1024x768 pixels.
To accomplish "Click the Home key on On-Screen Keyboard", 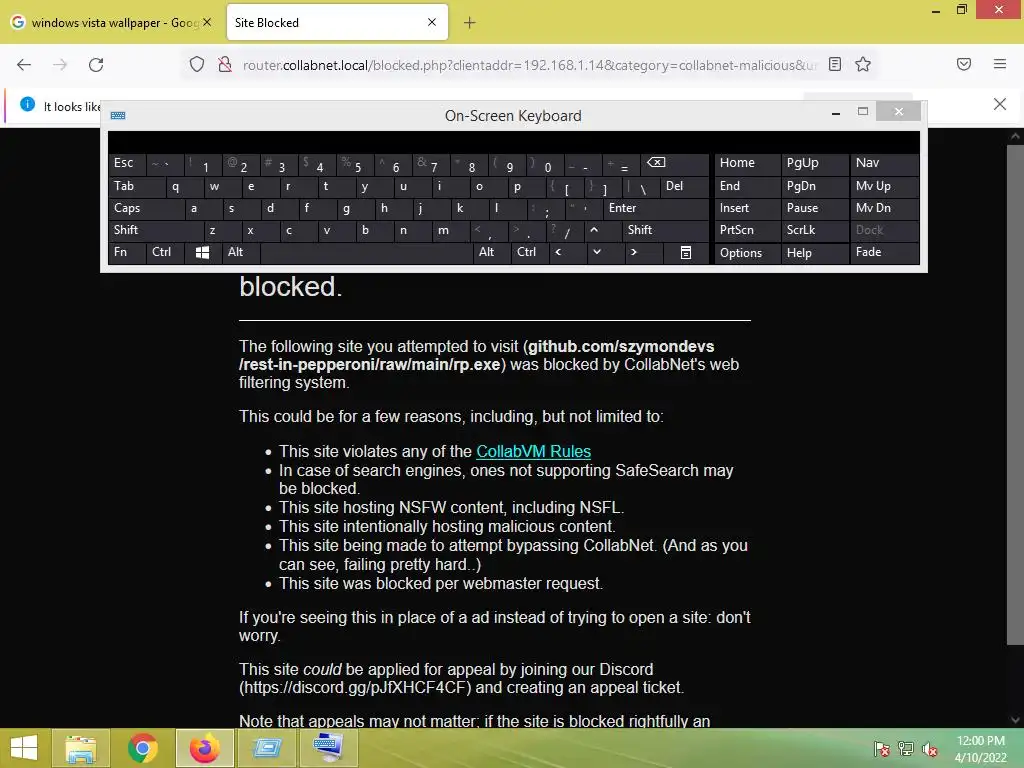I will [747, 163].
